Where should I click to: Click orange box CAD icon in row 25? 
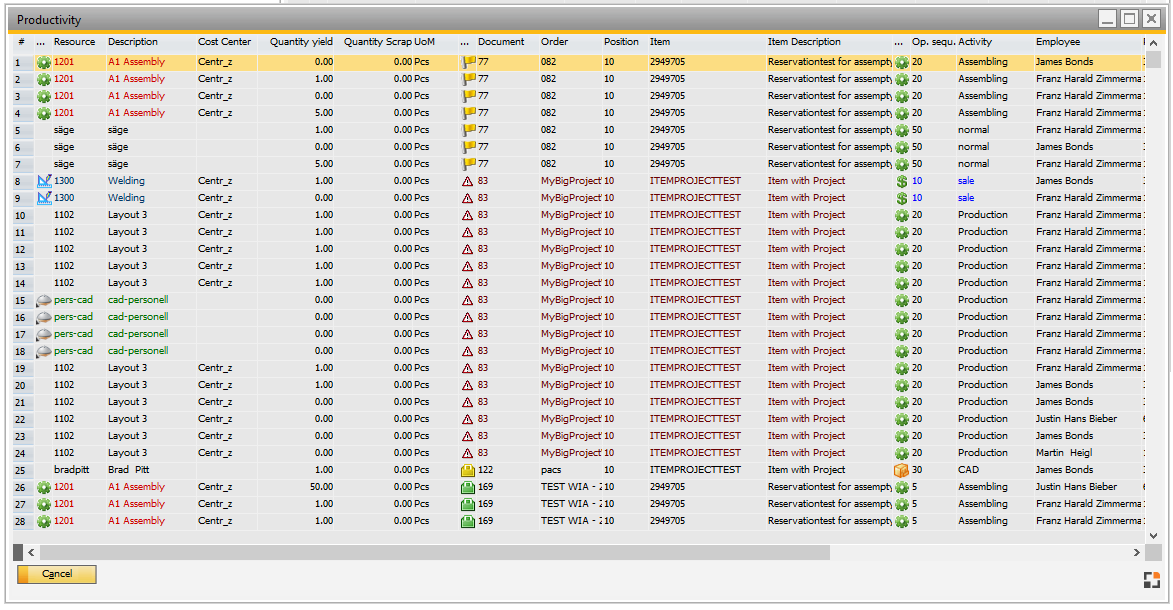click(902, 470)
